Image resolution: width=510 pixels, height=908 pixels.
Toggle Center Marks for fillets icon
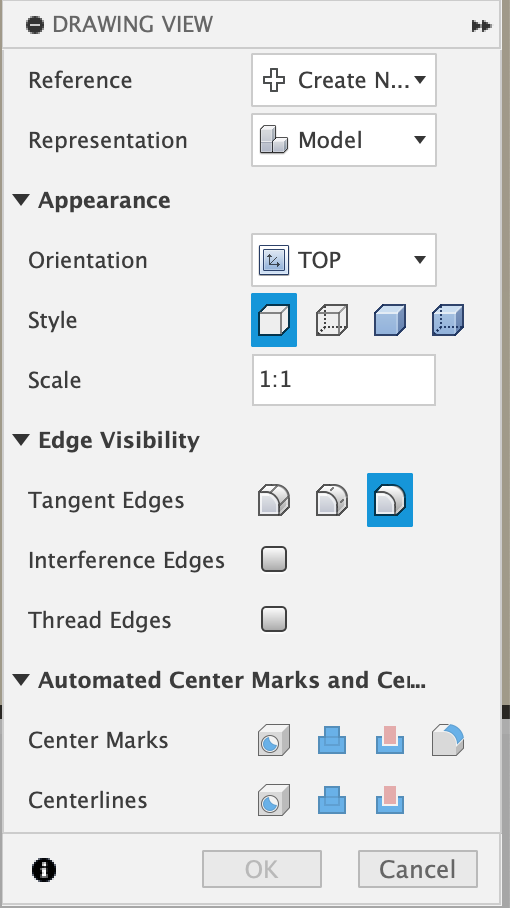(447, 740)
